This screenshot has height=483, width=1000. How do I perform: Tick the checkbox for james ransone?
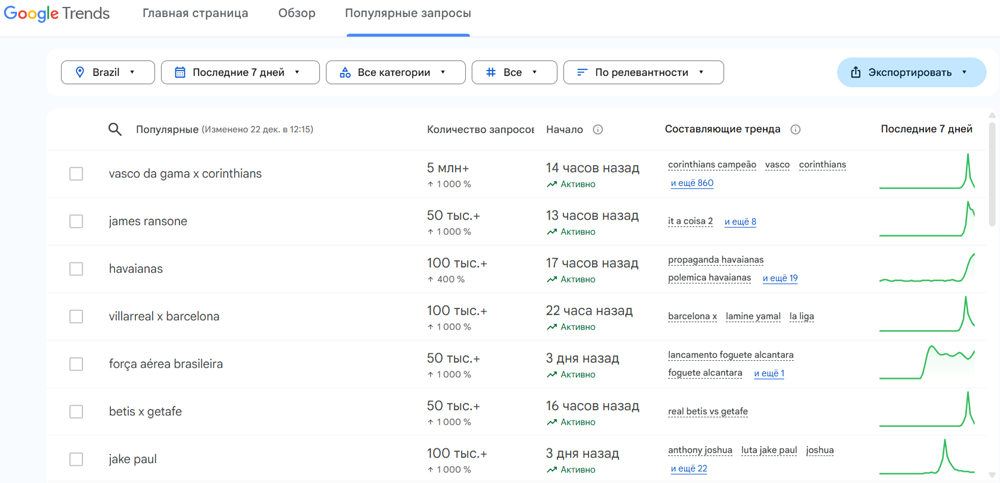point(76,221)
